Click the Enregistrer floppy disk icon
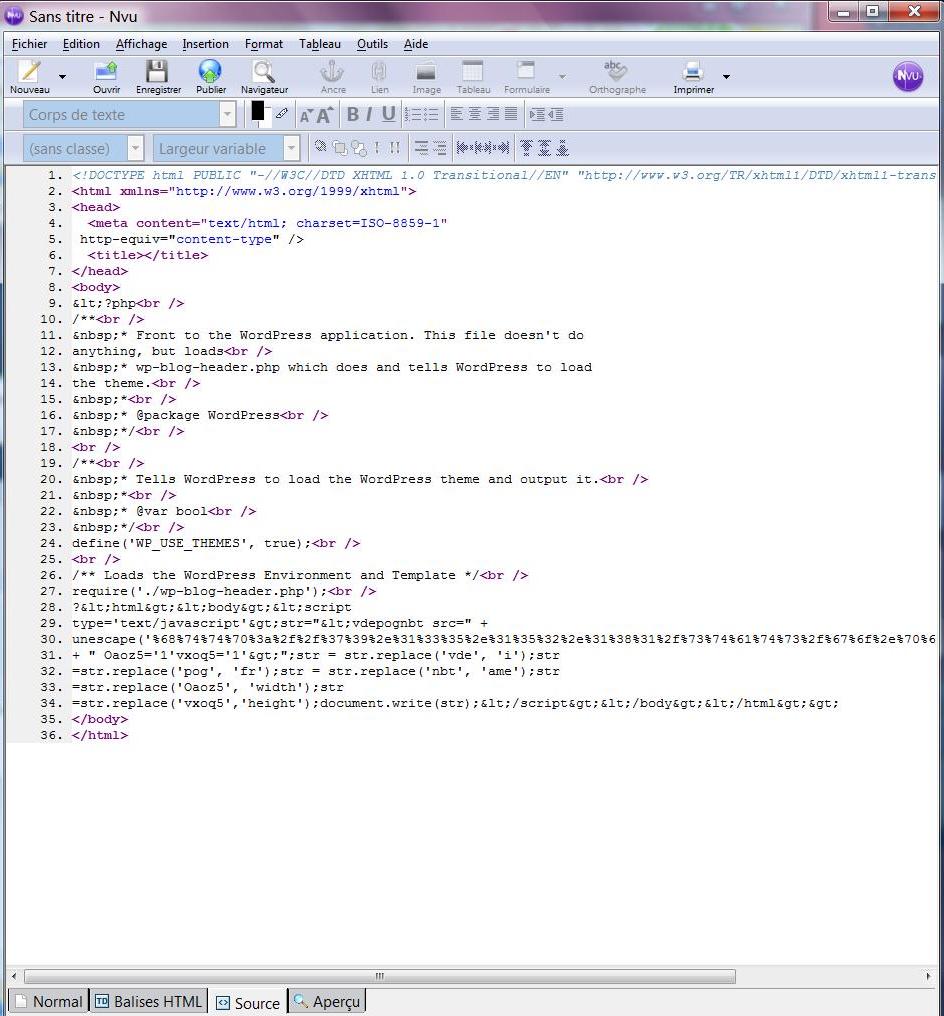 (x=157, y=71)
